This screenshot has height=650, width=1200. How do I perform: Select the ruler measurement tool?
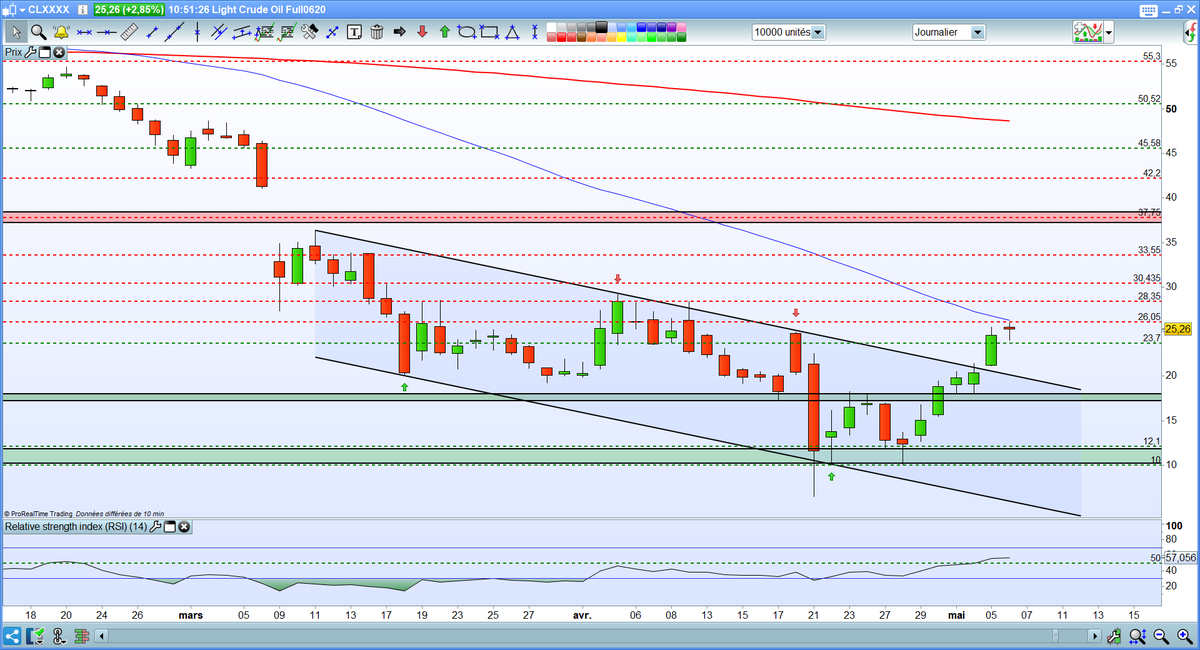(x=130, y=32)
